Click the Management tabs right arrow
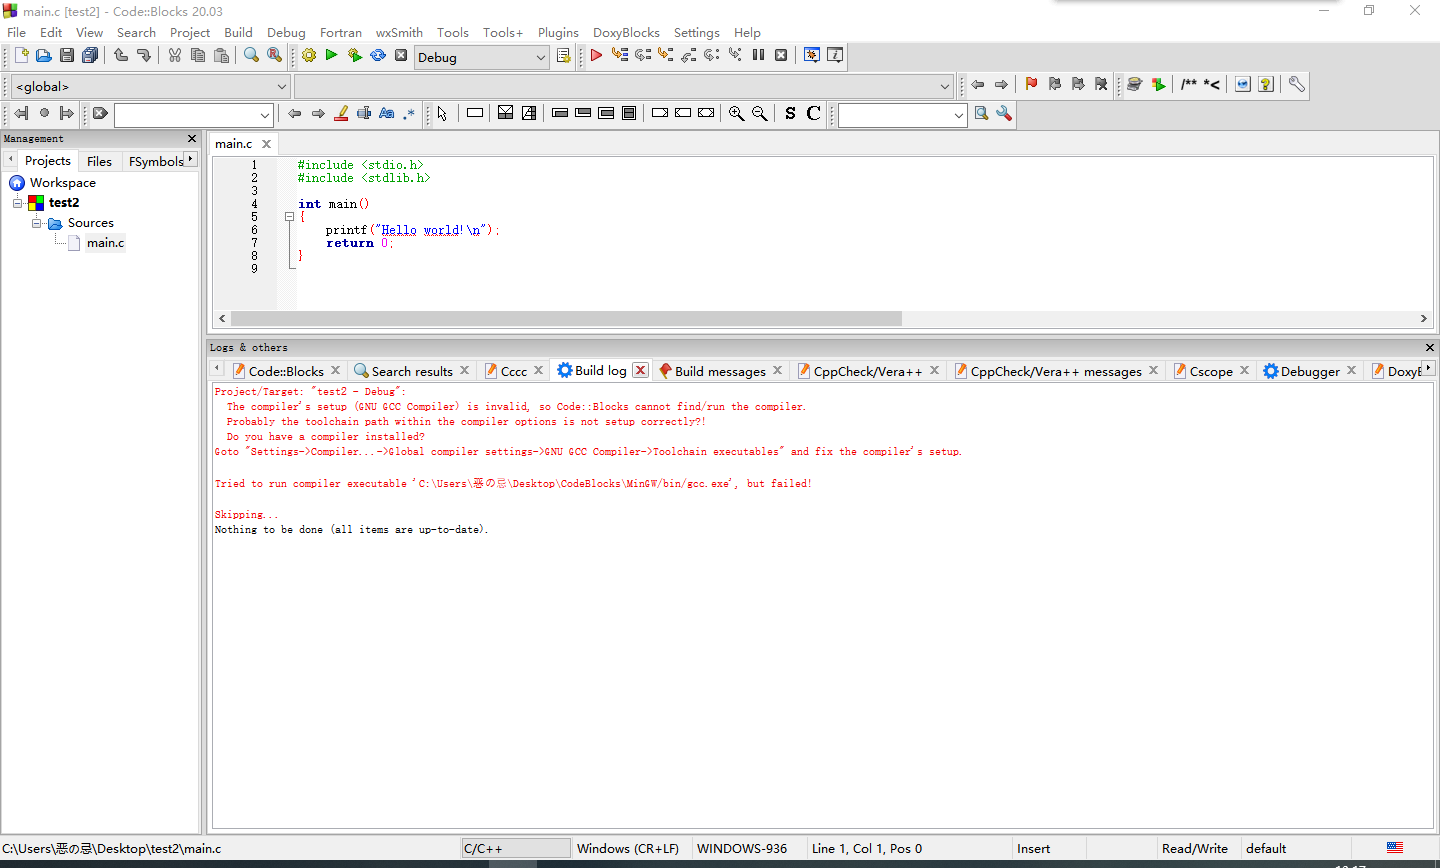The width and height of the screenshot is (1440, 868). coord(190,160)
